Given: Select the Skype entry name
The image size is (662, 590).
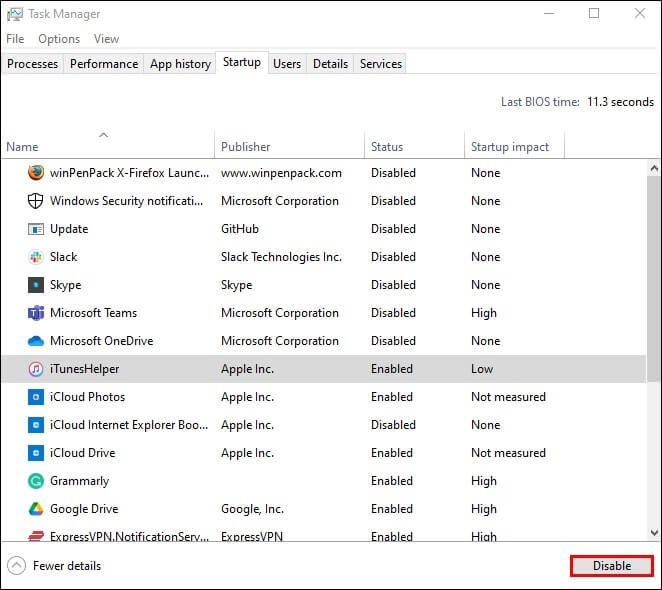Looking at the screenshot, I should pos(65,285).
